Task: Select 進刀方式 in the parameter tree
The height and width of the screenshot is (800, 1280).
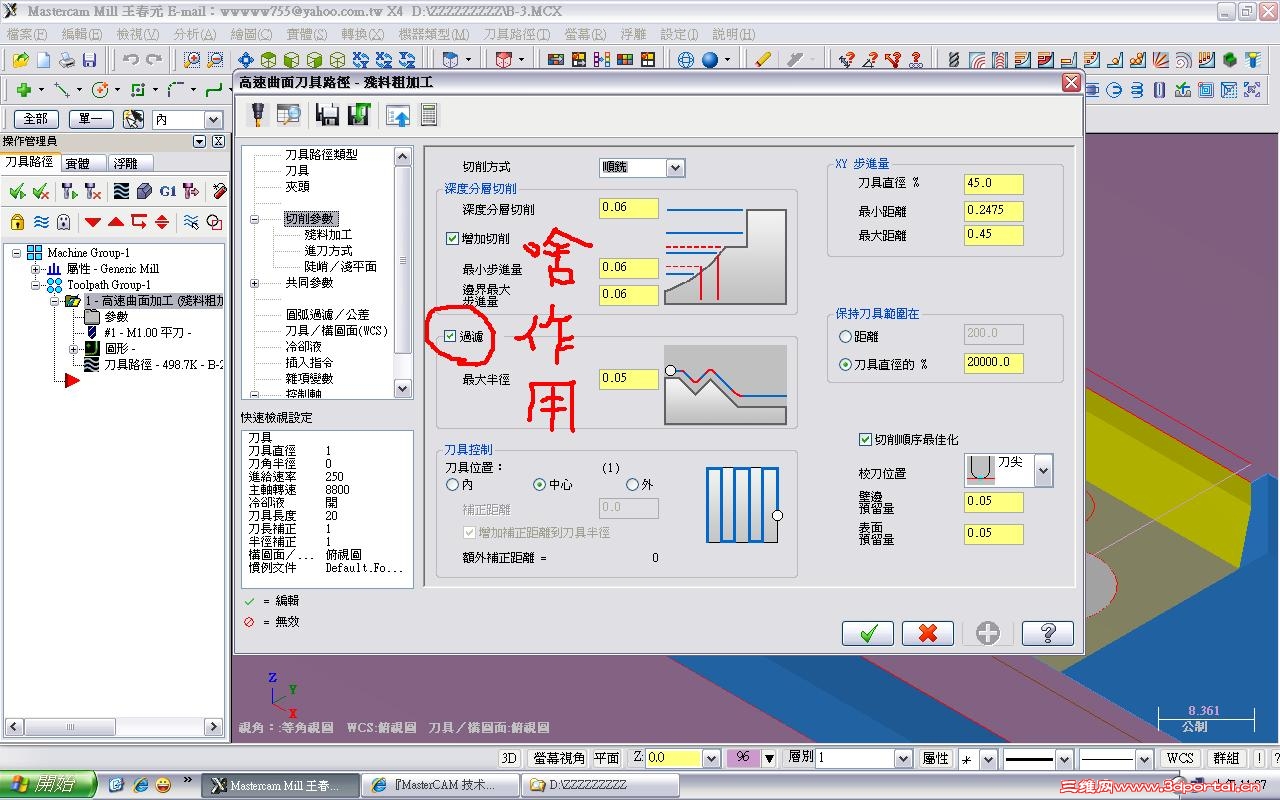Action: point(329,251)
